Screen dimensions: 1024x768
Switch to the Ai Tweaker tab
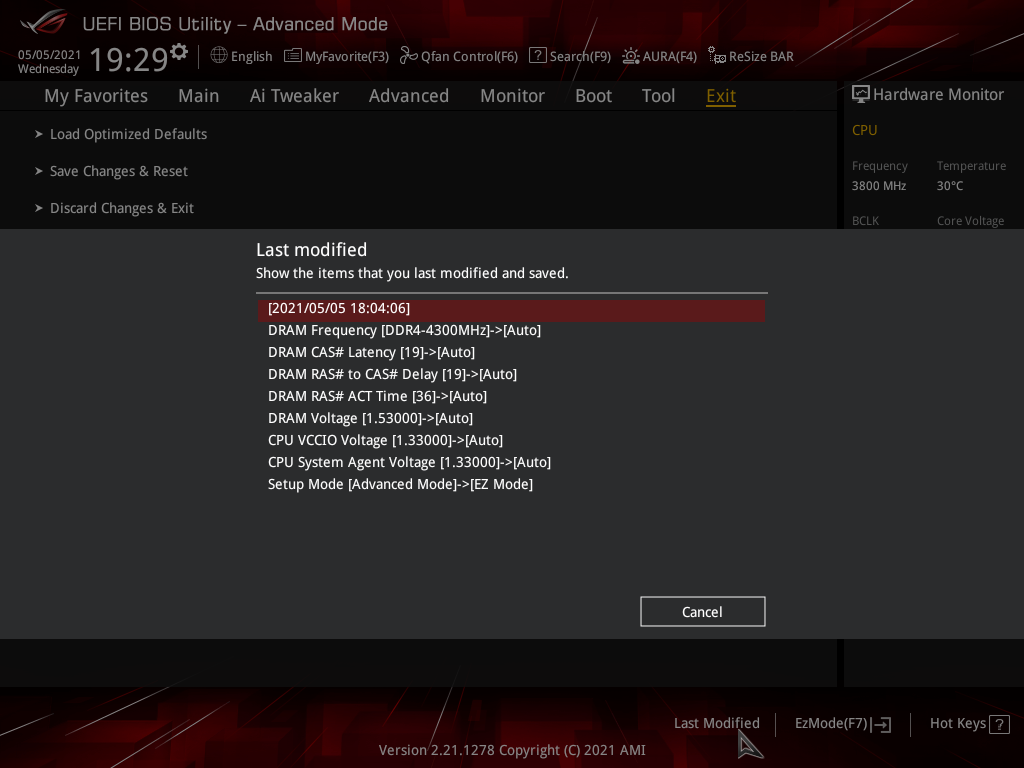[294, 96]
